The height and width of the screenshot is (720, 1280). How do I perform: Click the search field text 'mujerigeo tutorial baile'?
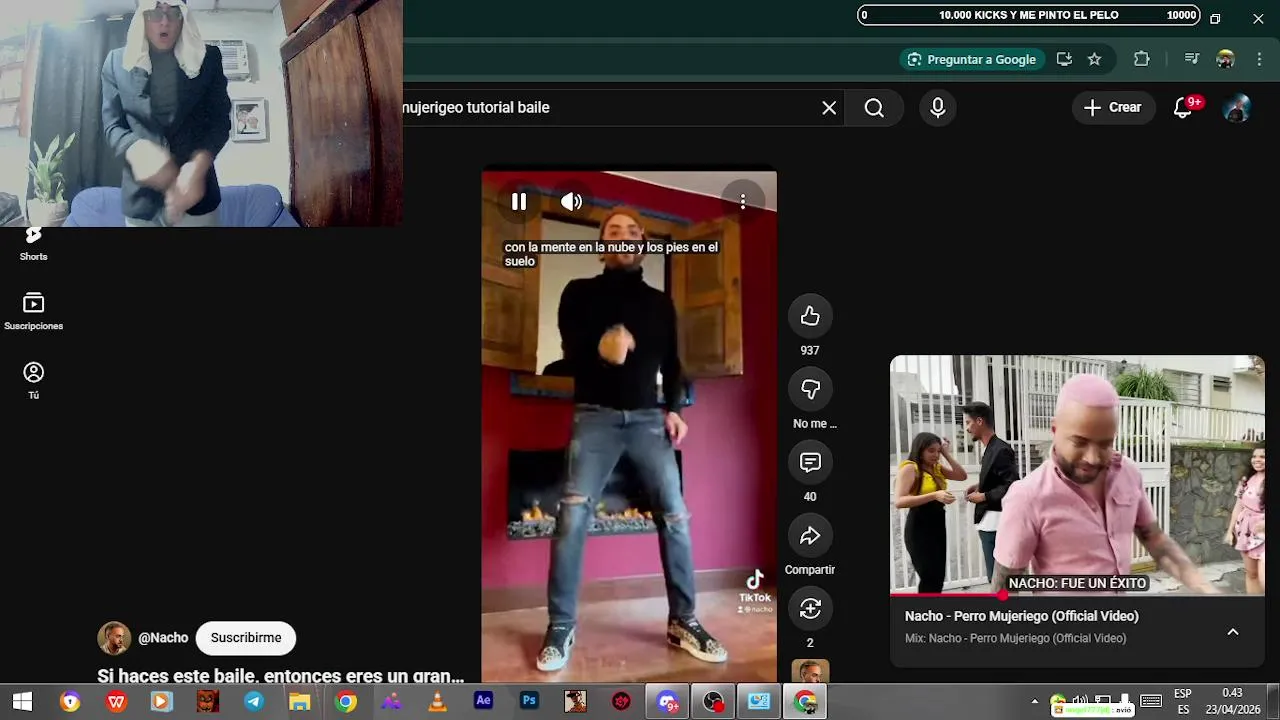tap(476, 107)
